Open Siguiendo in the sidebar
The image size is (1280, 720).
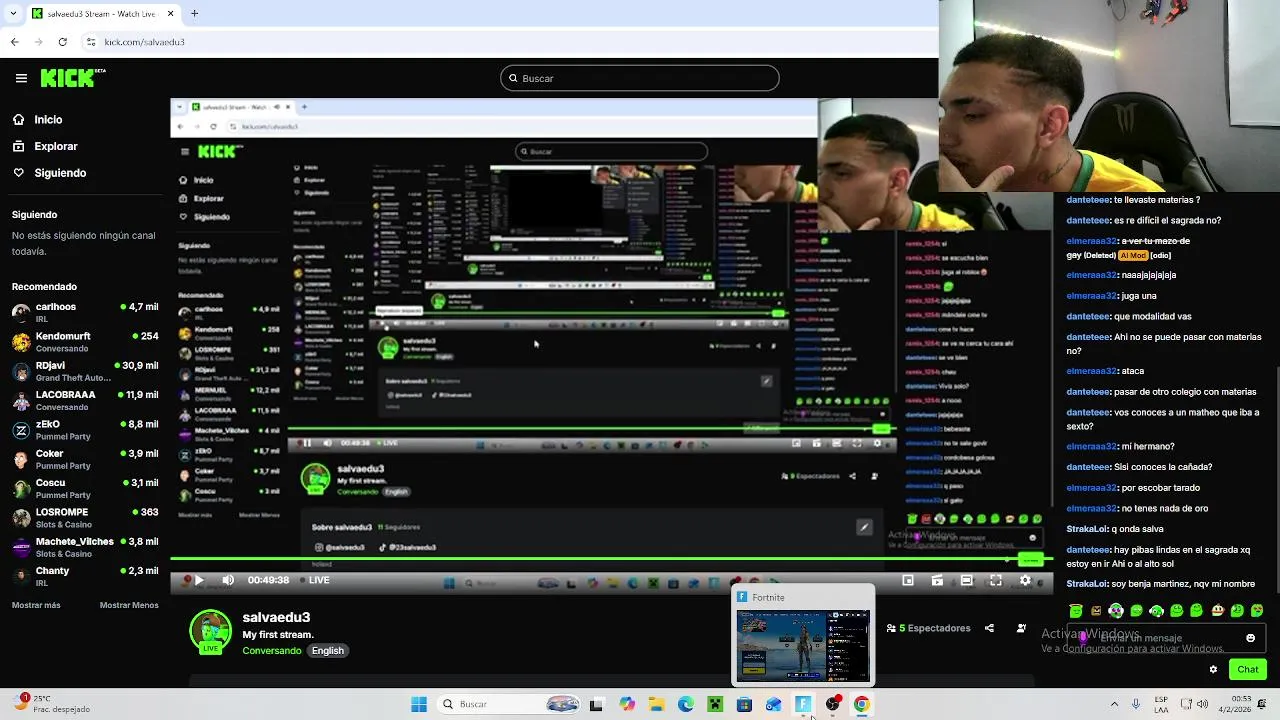(x=49, y=173)
